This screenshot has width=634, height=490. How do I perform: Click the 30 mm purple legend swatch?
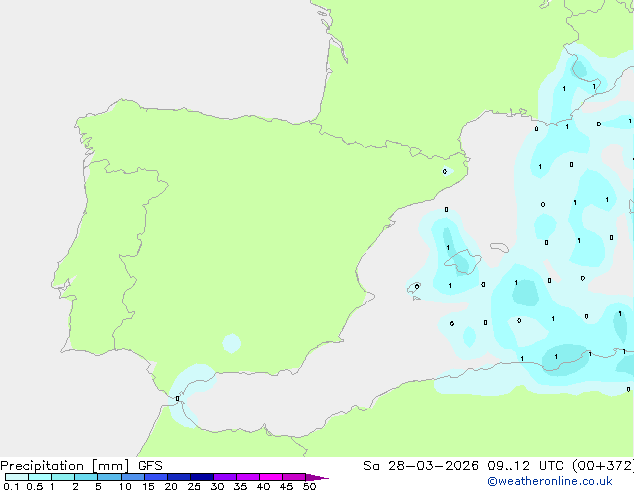(225, 477)
